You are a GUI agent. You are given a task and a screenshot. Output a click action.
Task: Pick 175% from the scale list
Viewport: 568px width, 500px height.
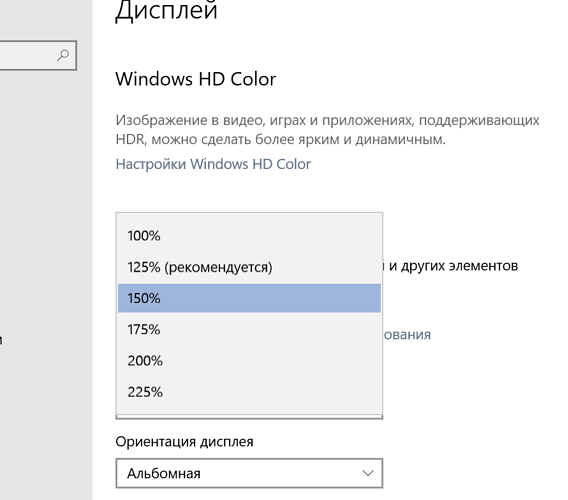pos(249,329)
